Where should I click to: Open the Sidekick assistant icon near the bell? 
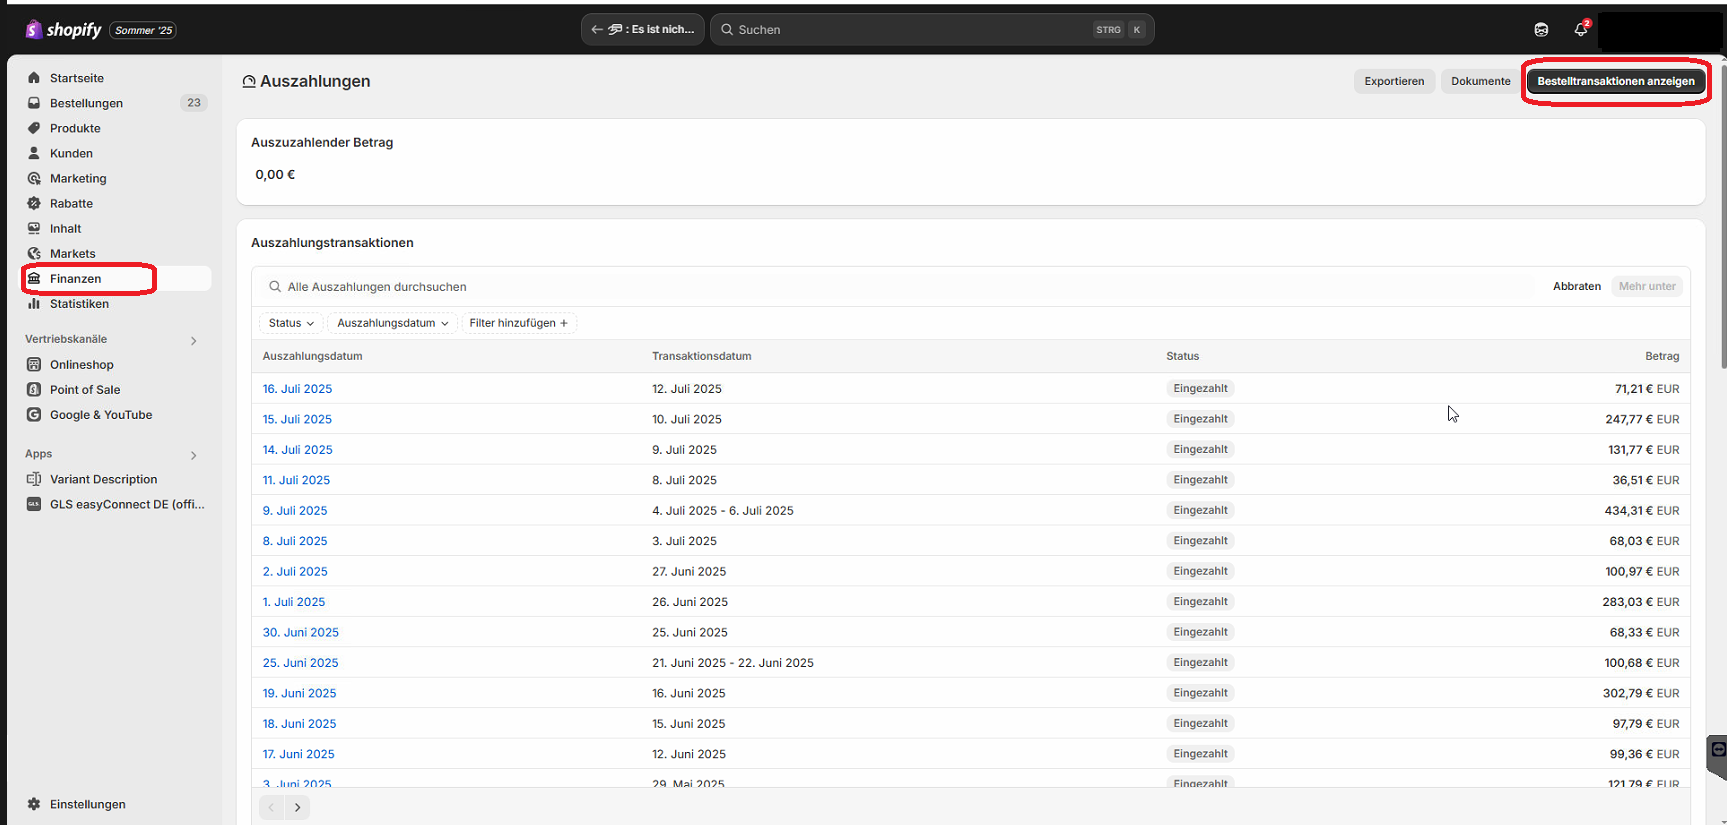(1541, 30)
